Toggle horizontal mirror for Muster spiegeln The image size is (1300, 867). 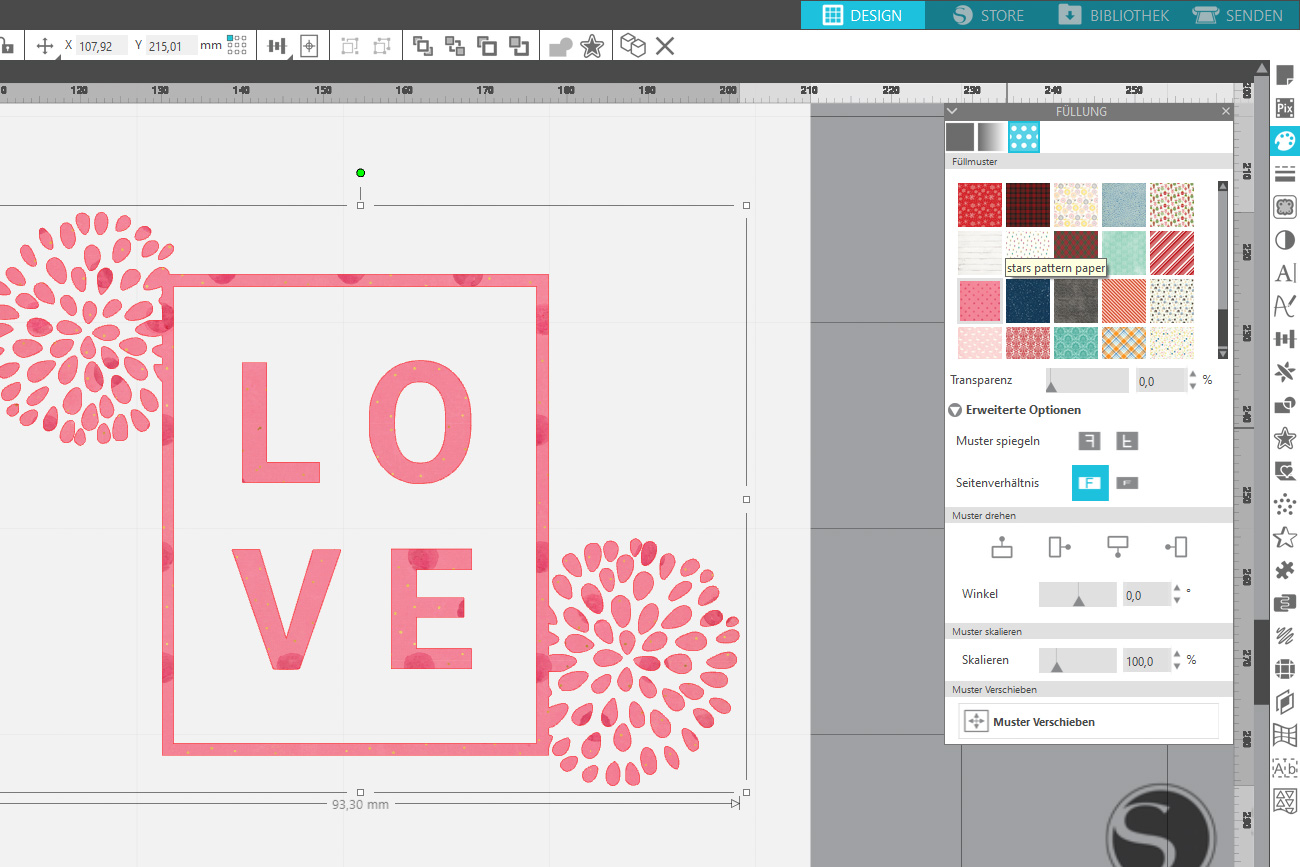[x=1089, y=441]
